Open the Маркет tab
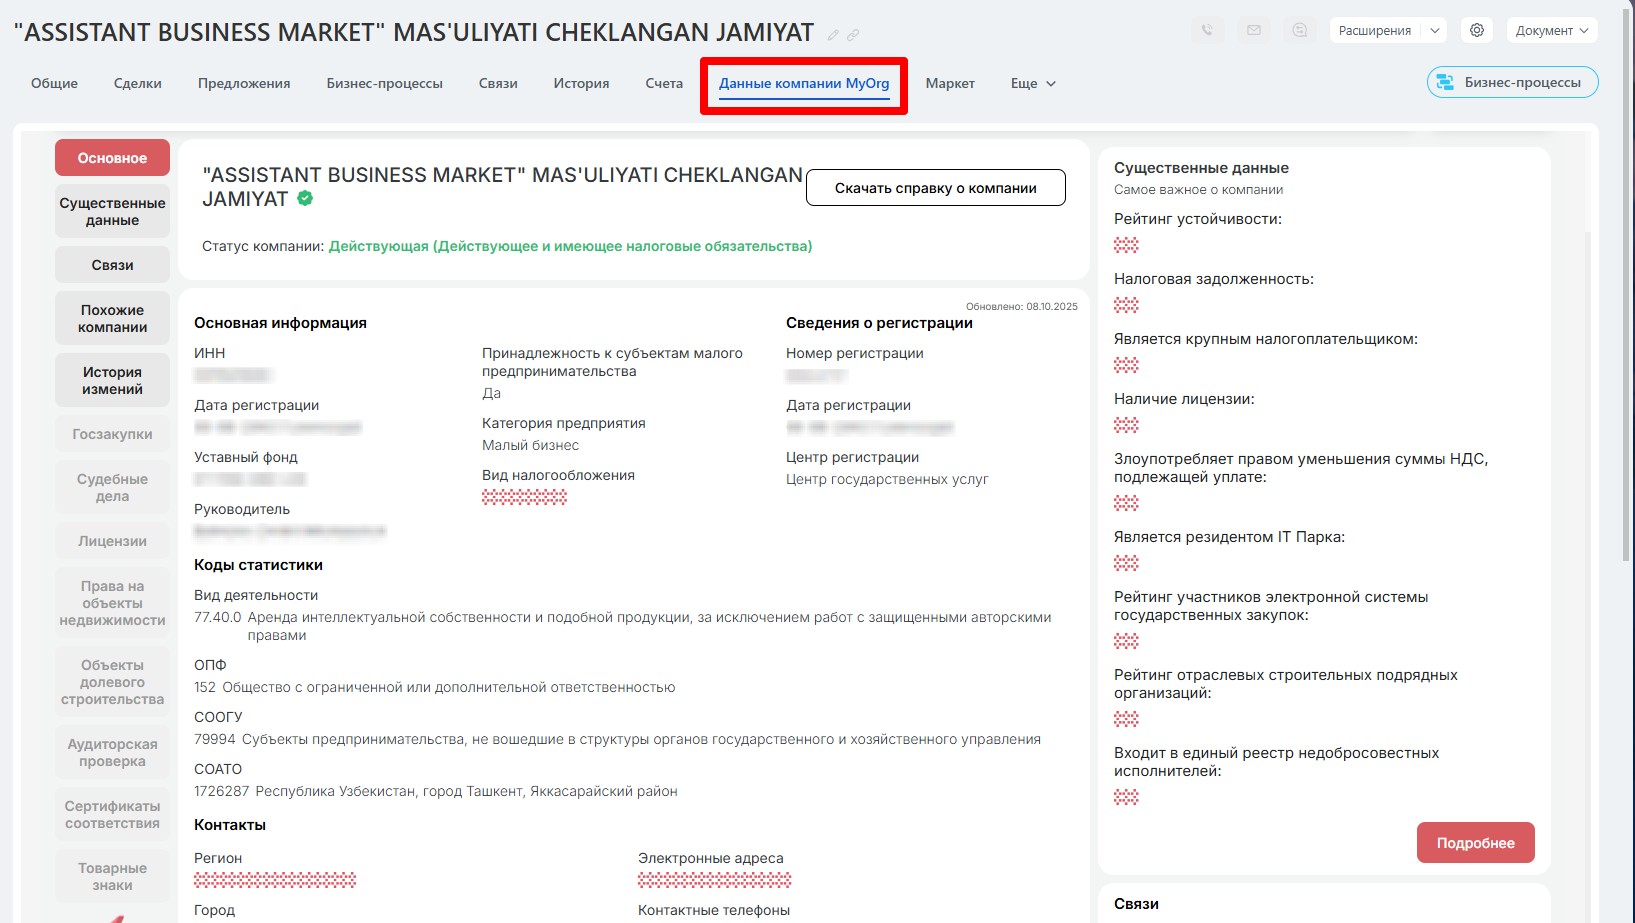 (x=950, y=83)
